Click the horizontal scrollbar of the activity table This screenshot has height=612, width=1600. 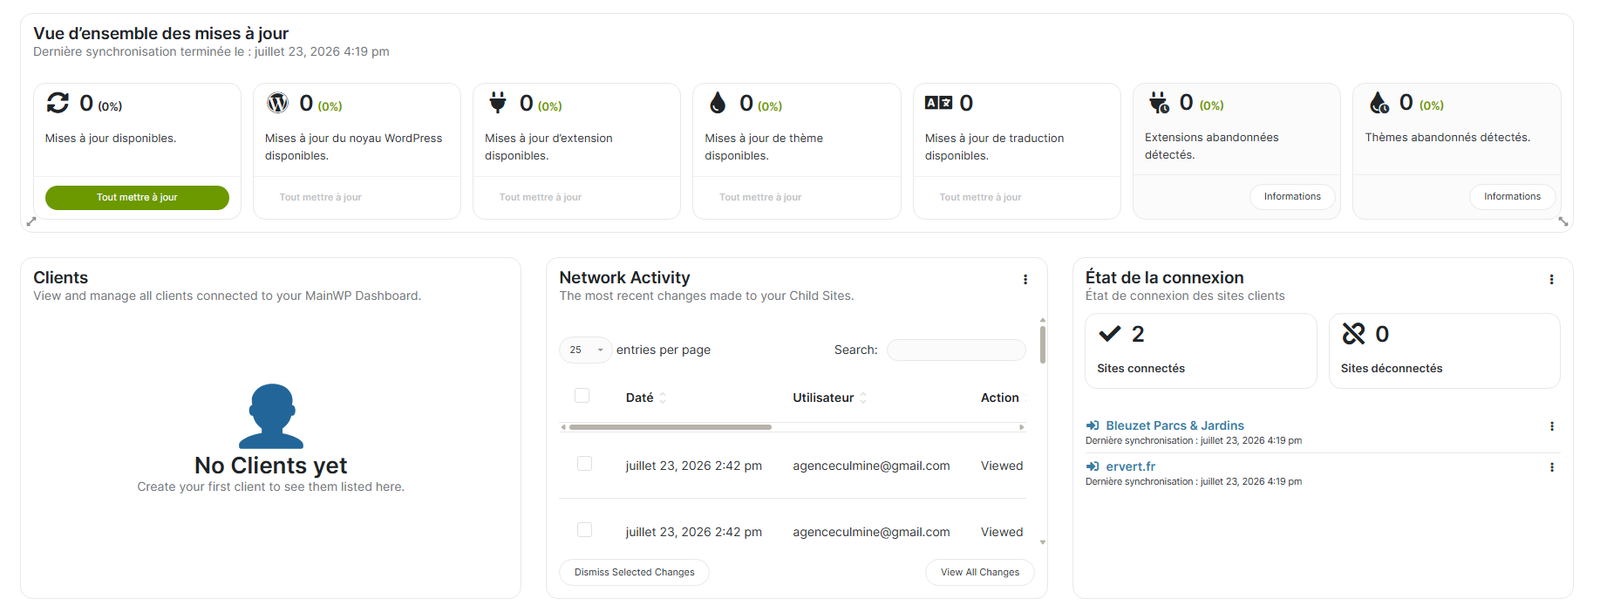click(670, 427)
